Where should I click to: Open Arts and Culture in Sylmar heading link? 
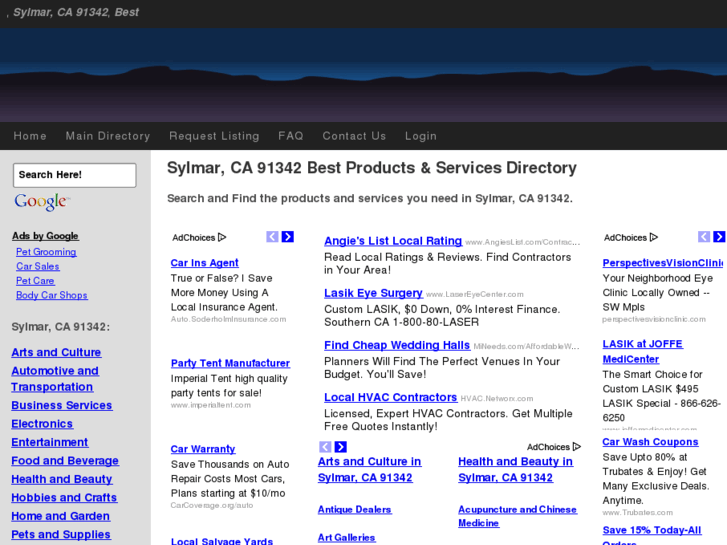click(x=370, y=469)
